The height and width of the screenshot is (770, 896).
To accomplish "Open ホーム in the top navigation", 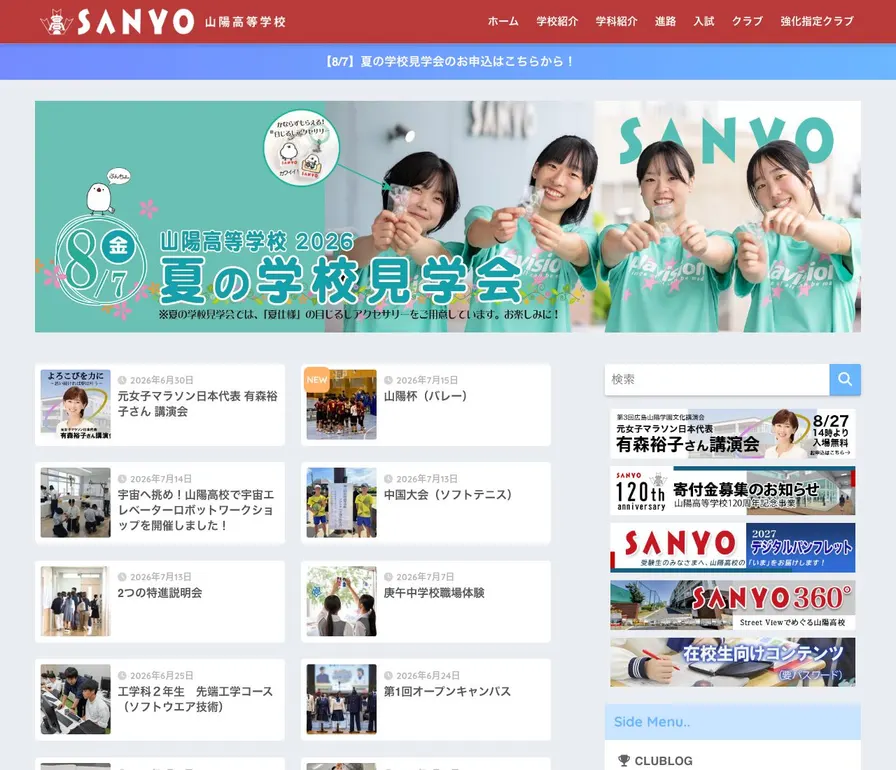I will point(503,22).
